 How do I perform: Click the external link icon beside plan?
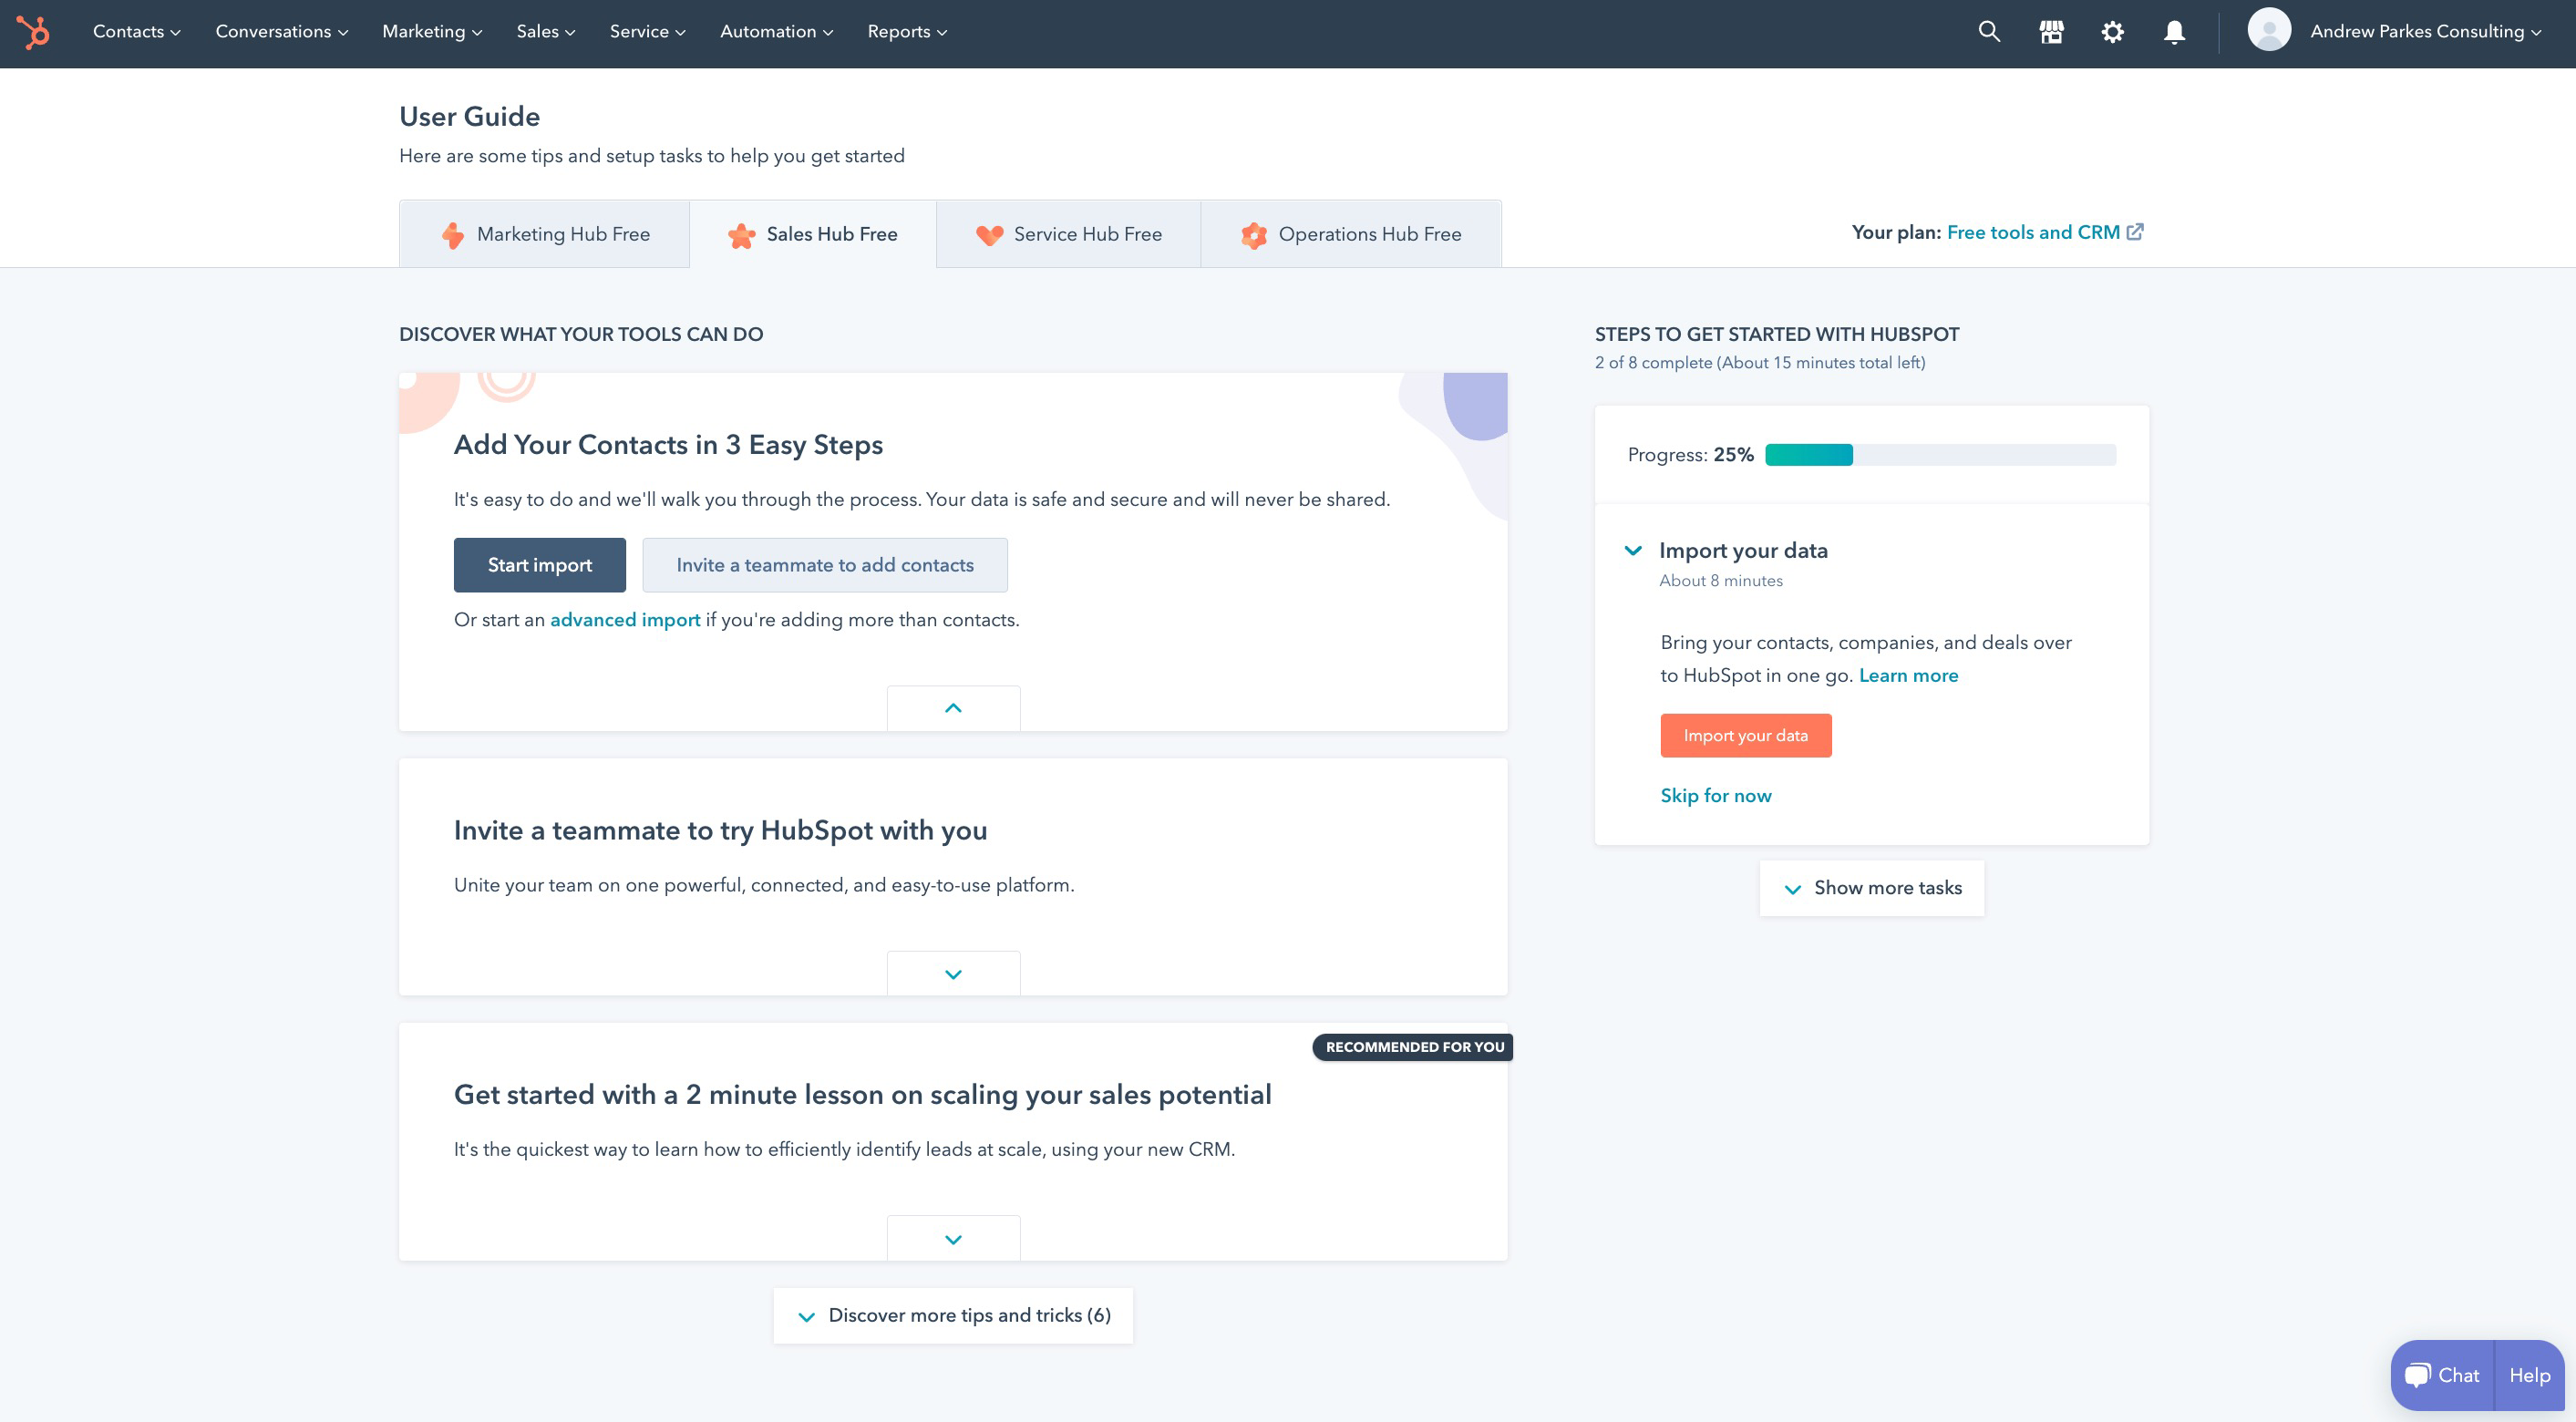[x=2135, y=232]
